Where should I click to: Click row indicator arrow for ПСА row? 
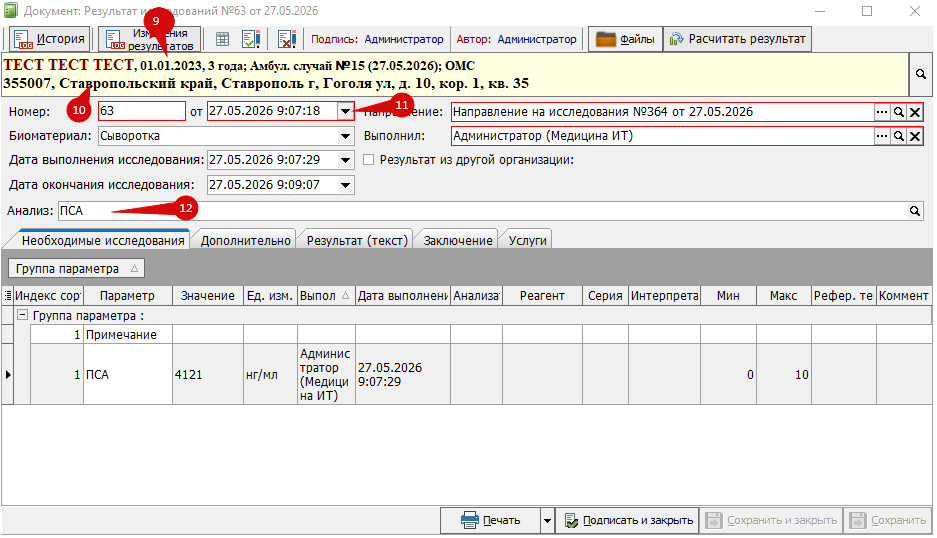point(8,375)
